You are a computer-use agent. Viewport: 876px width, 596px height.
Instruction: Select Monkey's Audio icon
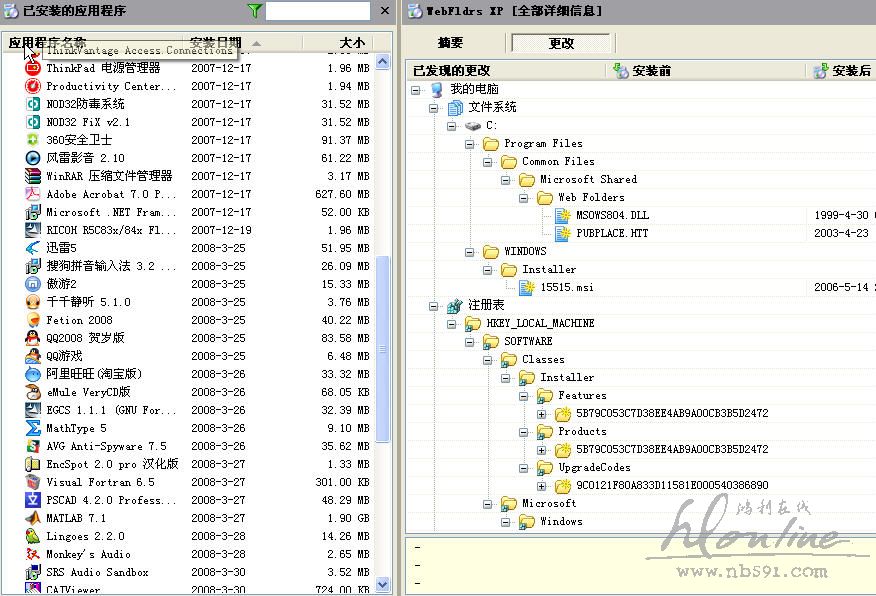pyautogui.click(x=33, y=554)
